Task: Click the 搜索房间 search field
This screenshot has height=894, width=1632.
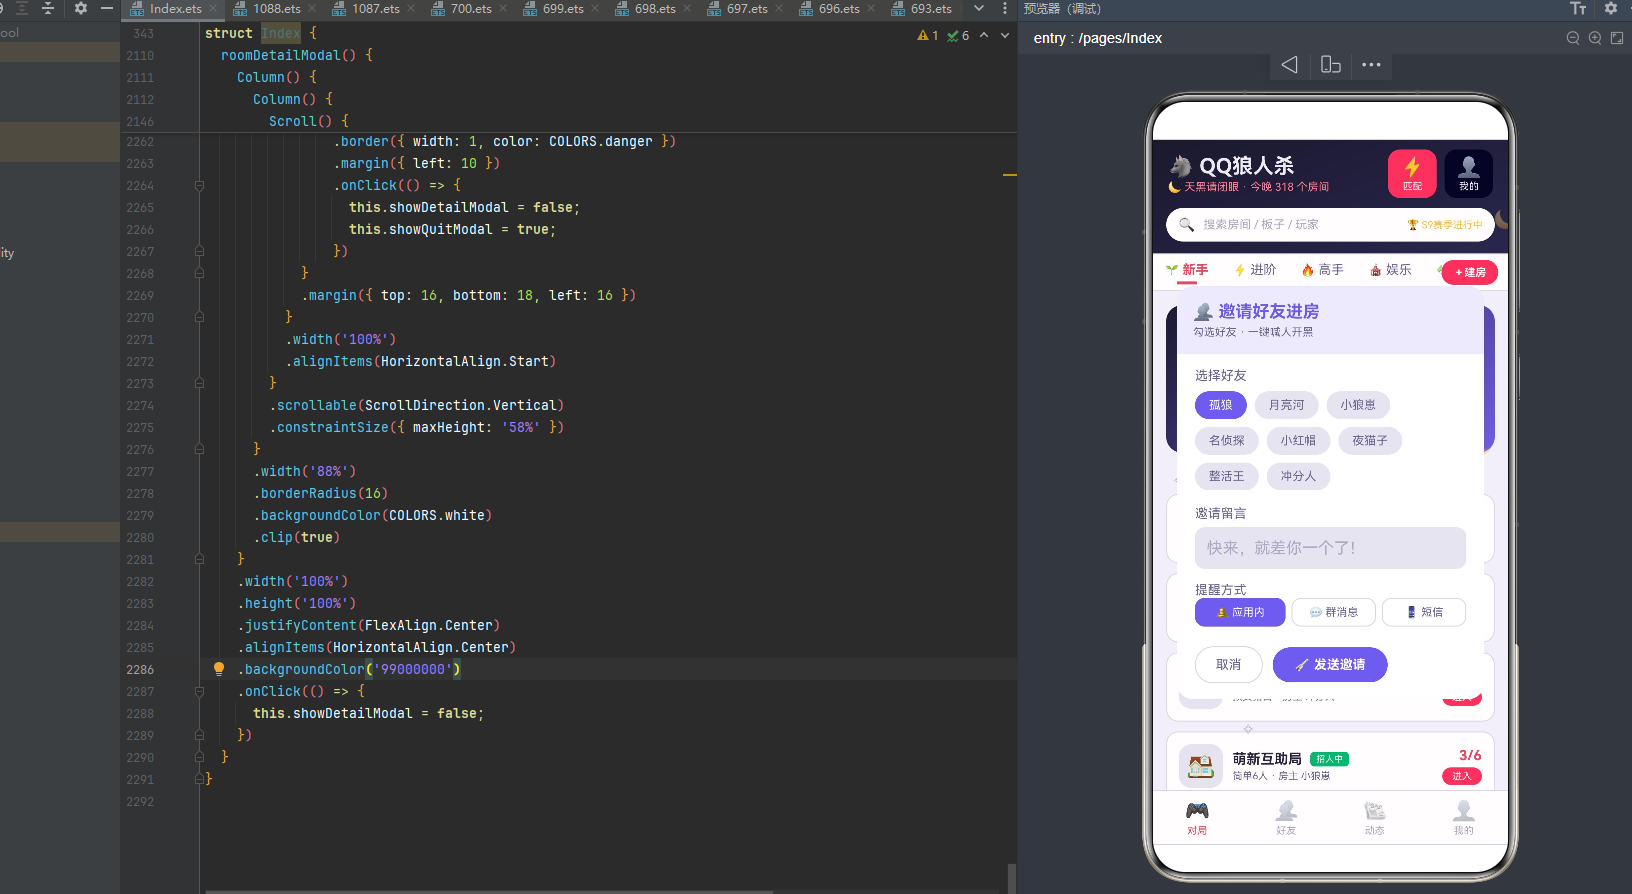Action: click(x=1330, y=225)
